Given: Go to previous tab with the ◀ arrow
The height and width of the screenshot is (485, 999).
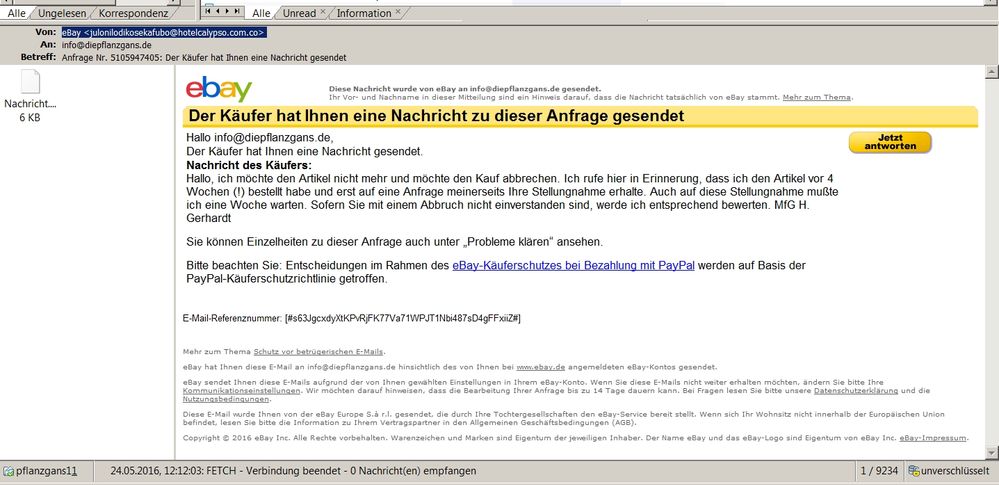Looking at the screenshot, I should click(218, 11).
